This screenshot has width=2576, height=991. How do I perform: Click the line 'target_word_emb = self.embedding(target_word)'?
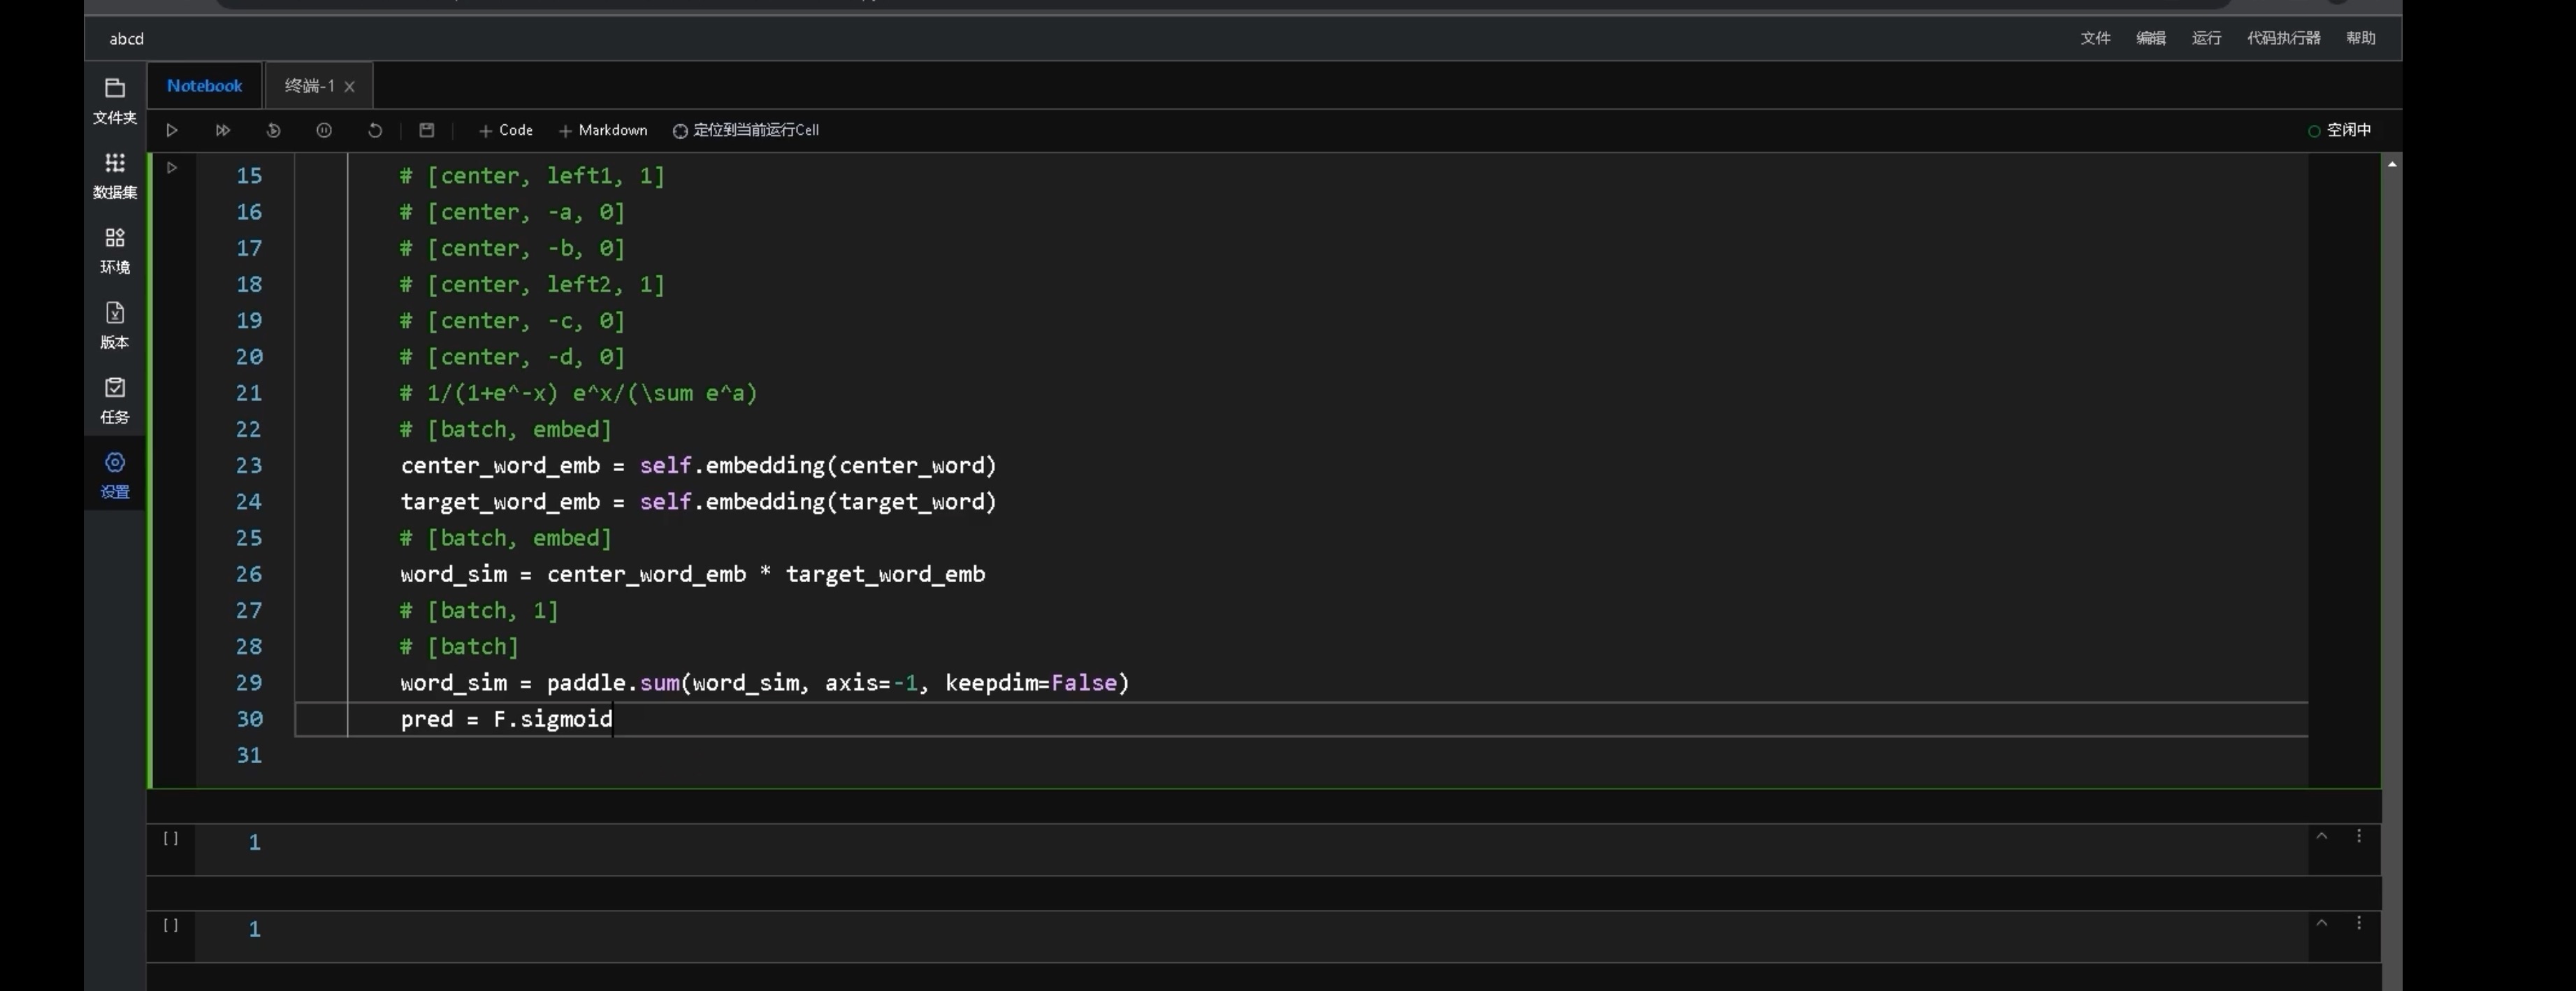(698, 502)
